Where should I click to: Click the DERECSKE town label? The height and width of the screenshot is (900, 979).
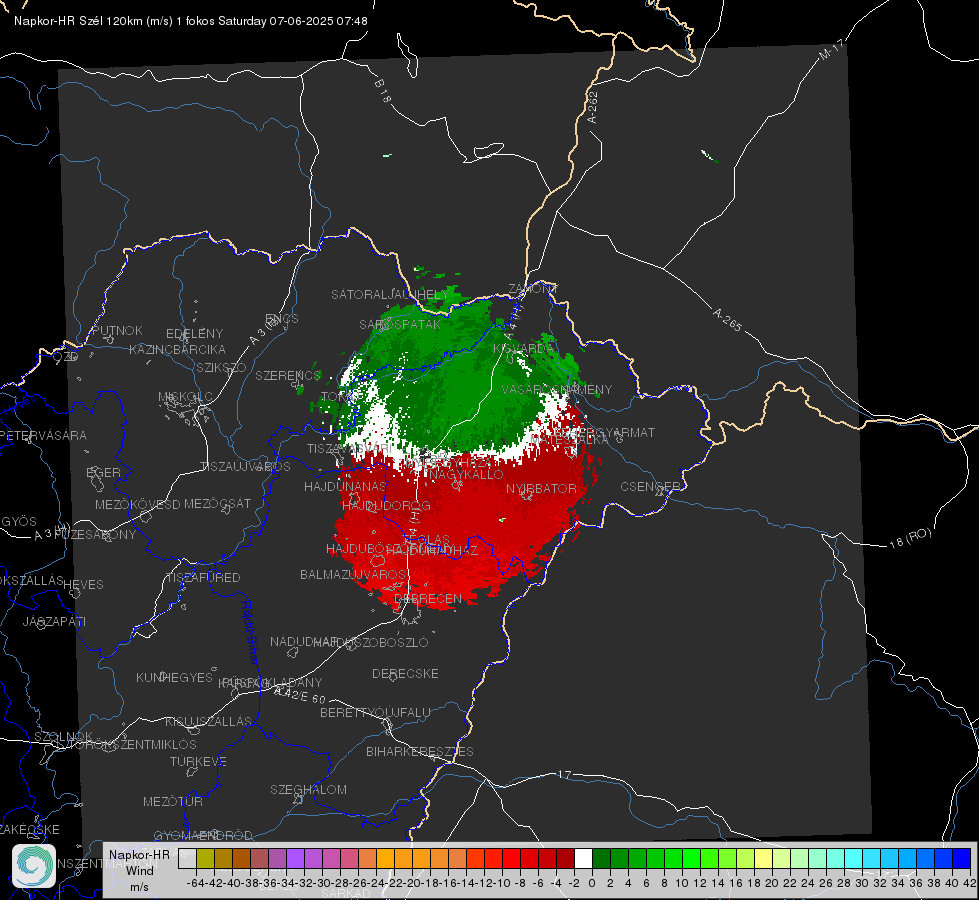pyautogui.click(x=405, y=673)
